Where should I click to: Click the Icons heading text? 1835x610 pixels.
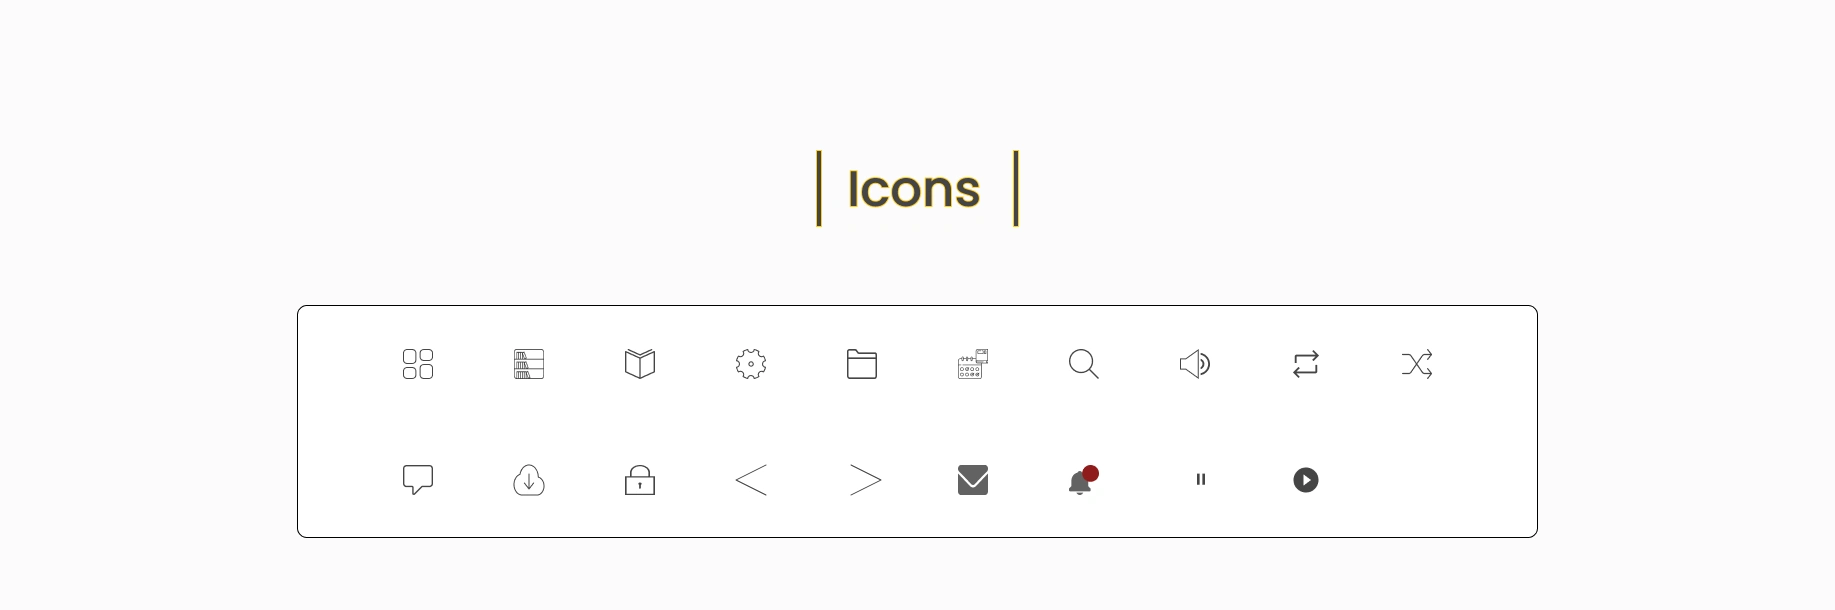tap(914, 189)
